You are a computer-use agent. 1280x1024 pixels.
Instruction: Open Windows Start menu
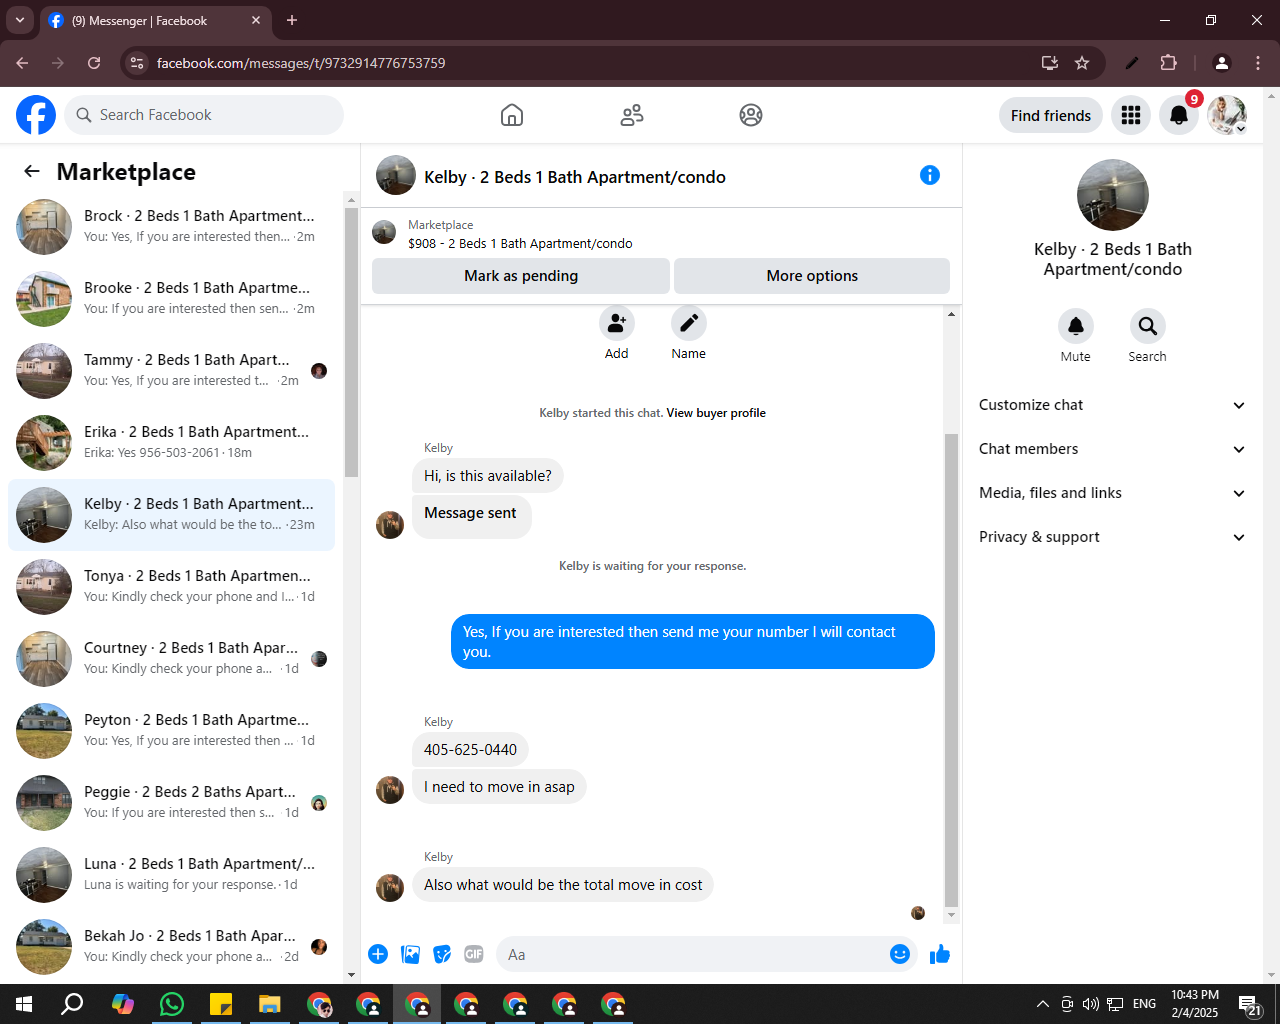pos(24,1004)
